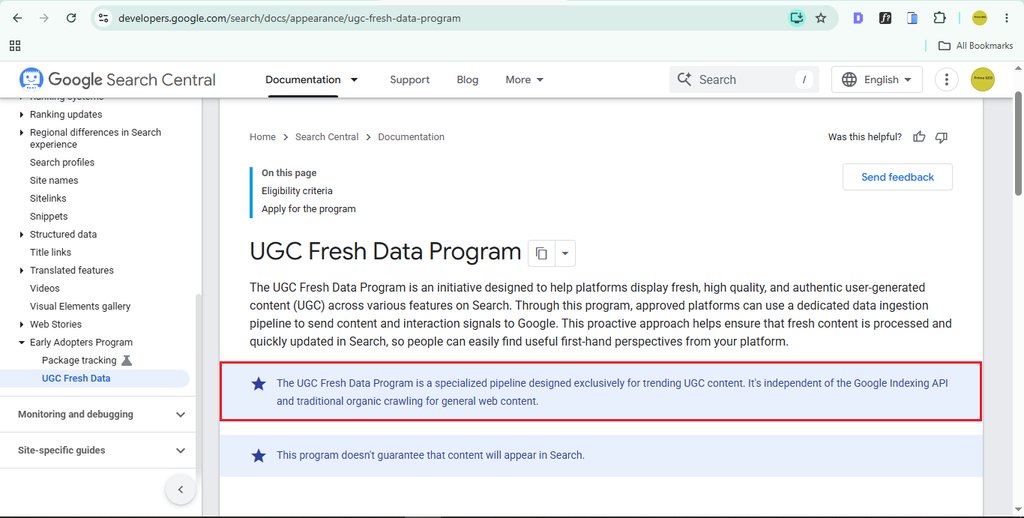Image resolution: width=1024 pixels, height=518 pixels.
Task: Open Snippets in the sidebar
Action: pos(48,216)
